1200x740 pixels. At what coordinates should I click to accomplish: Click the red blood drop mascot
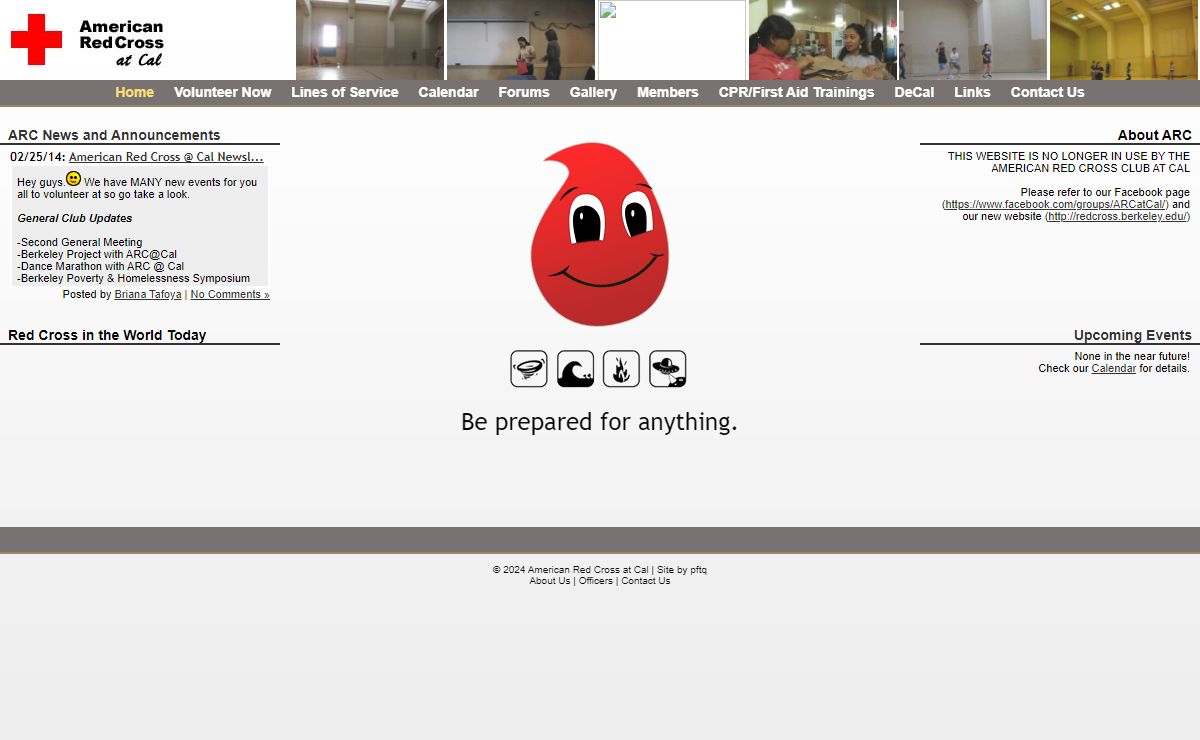[x=599, y=234]
